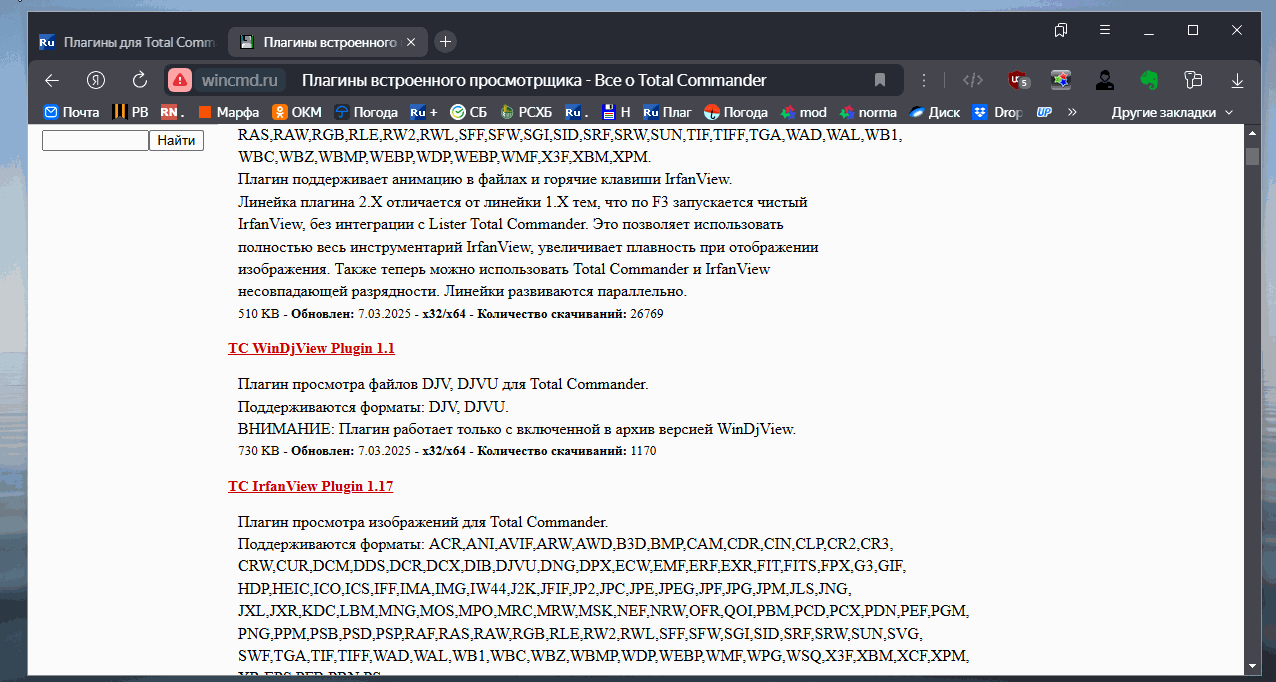Open the Почта bookmark
Screen dimensions: 1276x682
pos(71,112)
